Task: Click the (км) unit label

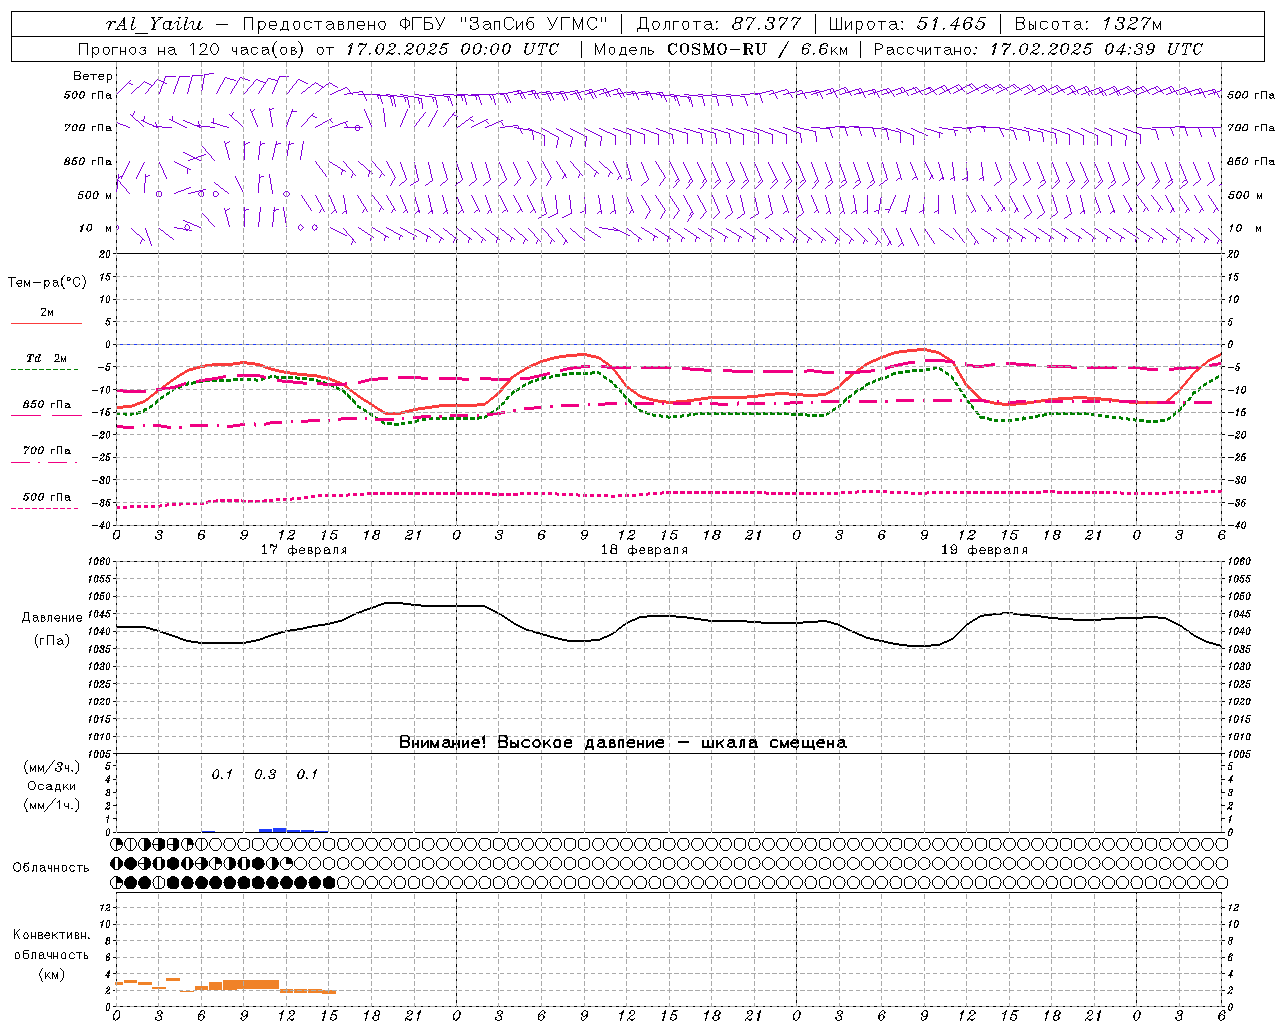Action: 51,974
